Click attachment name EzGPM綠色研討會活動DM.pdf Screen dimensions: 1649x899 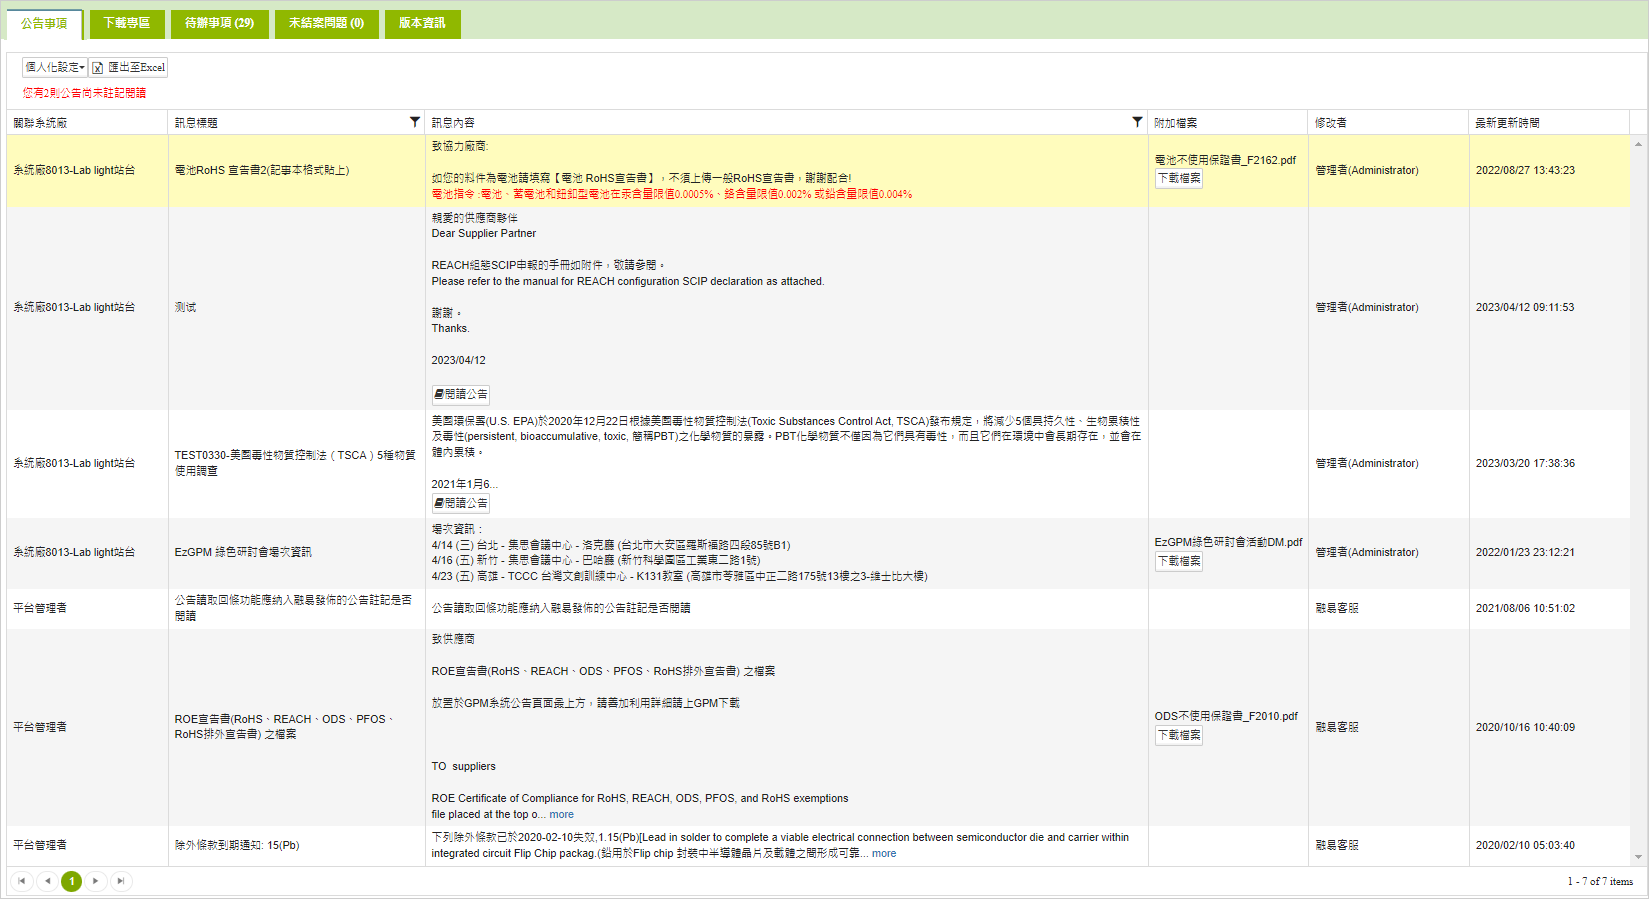(x=1229, y=542)
